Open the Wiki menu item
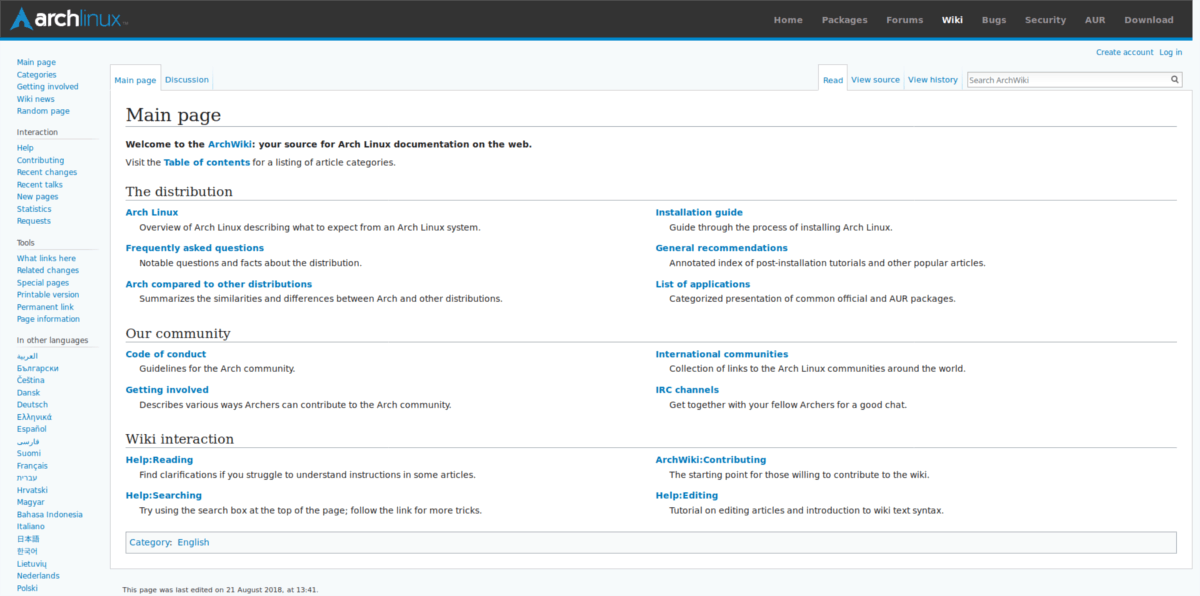The width and height of the screenshot is (1200, 596). pyautogui.click(x=952, y=19)
